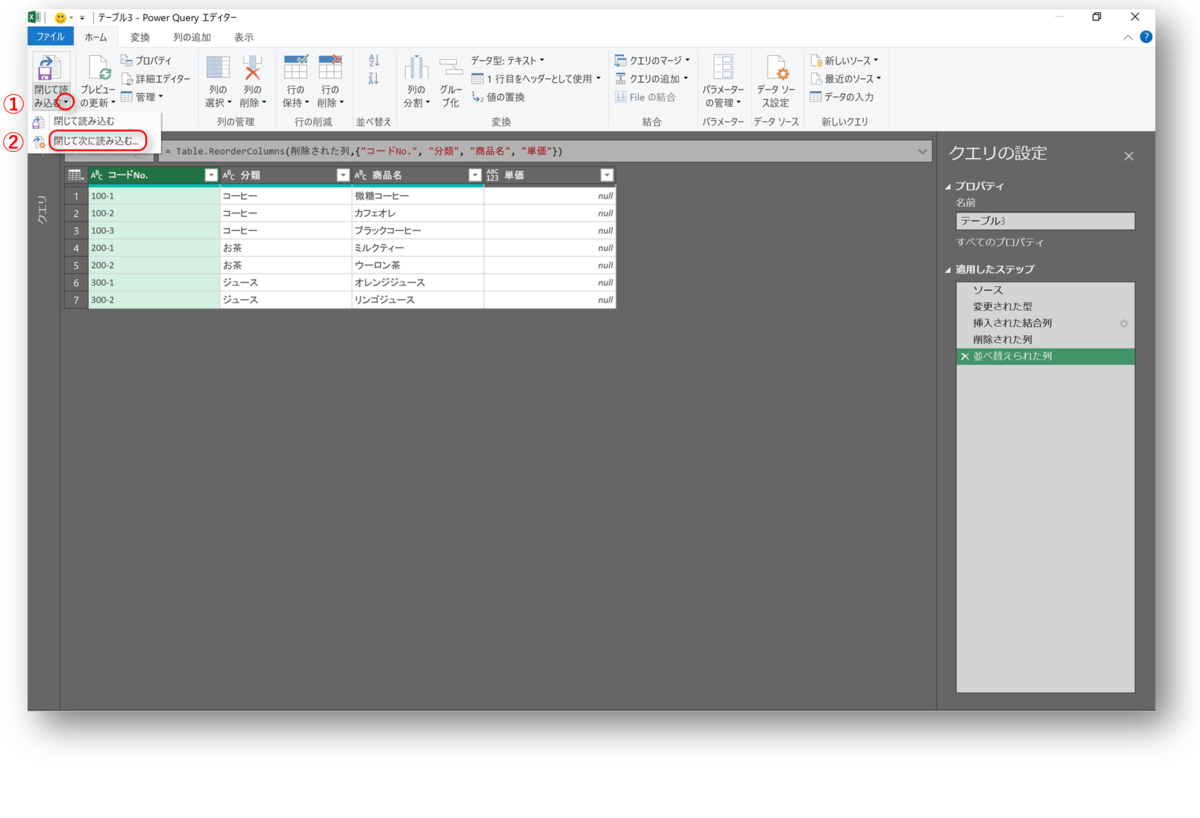This screenshot has width=1200, height=818.
Task: Open the クエリのマージ merge queries button
Action: (x=652, y=61)
